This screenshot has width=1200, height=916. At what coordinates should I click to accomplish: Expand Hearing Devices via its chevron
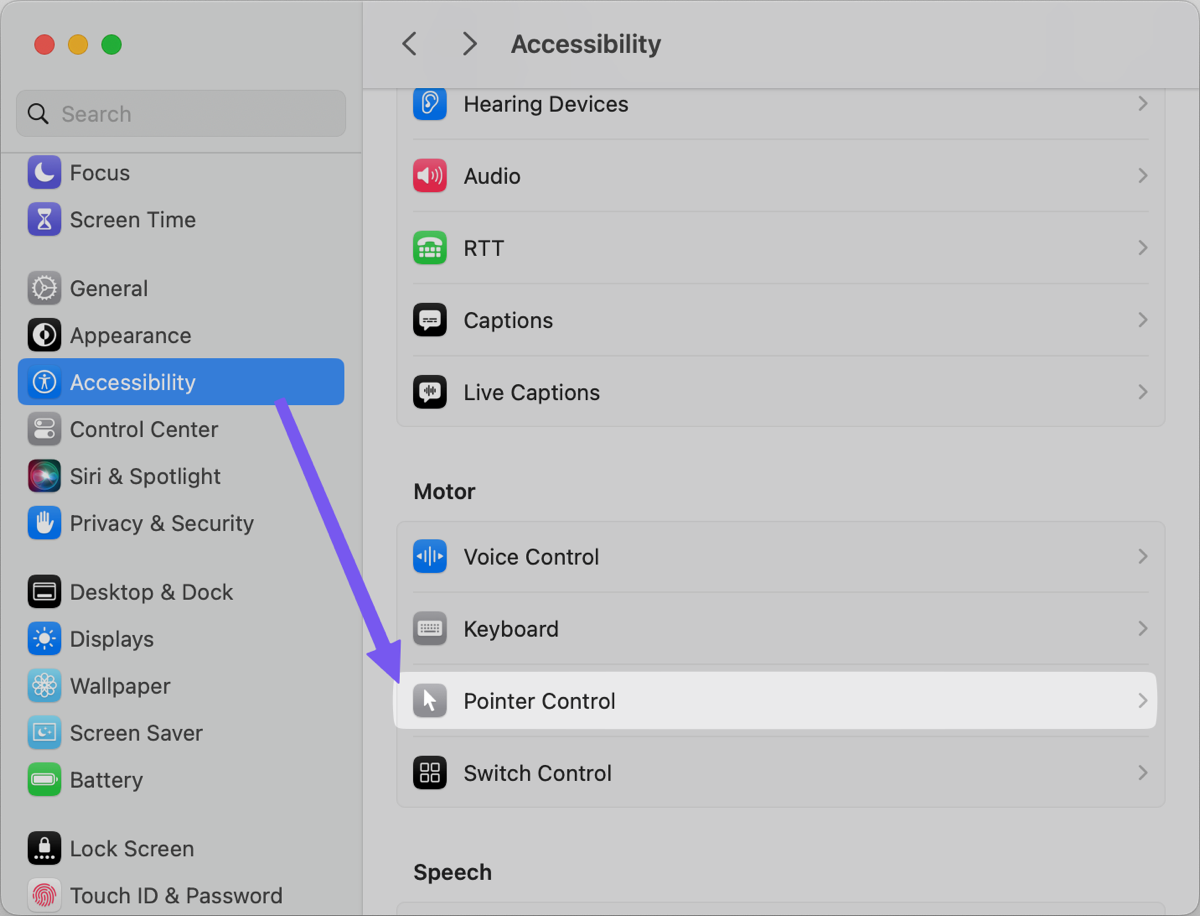(1142, 104)
